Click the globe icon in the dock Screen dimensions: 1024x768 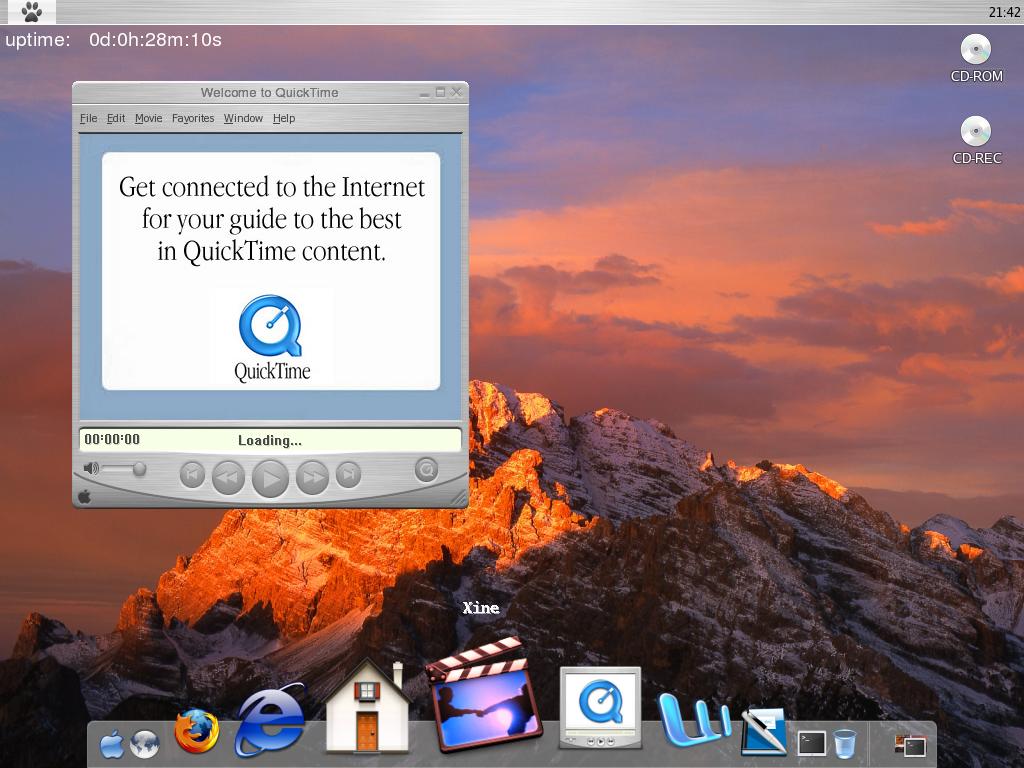point(144,744)
